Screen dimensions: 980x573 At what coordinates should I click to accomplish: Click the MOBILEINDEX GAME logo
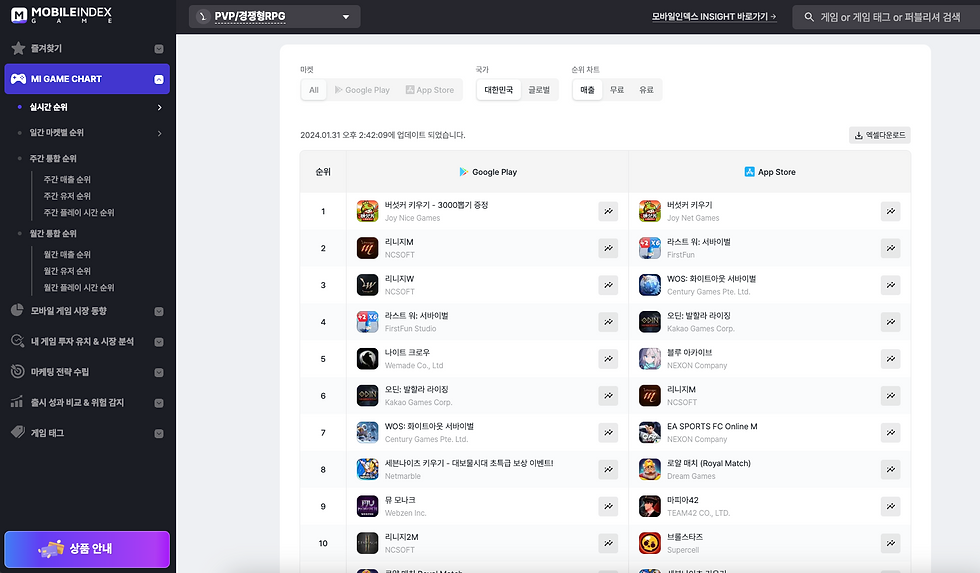pos(61,15)
